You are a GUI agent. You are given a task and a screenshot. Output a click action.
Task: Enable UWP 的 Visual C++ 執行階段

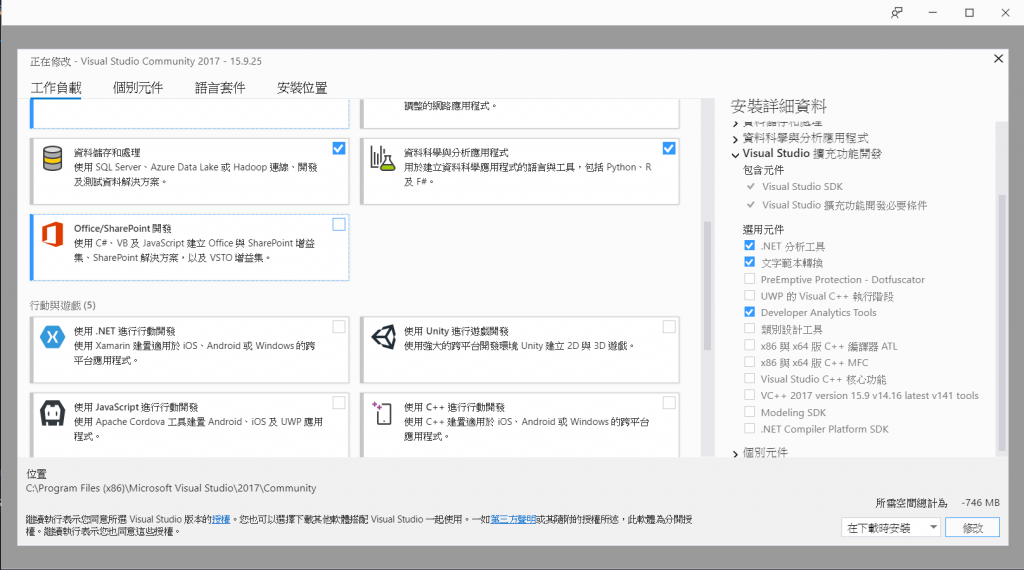click(x=749, y=295)
